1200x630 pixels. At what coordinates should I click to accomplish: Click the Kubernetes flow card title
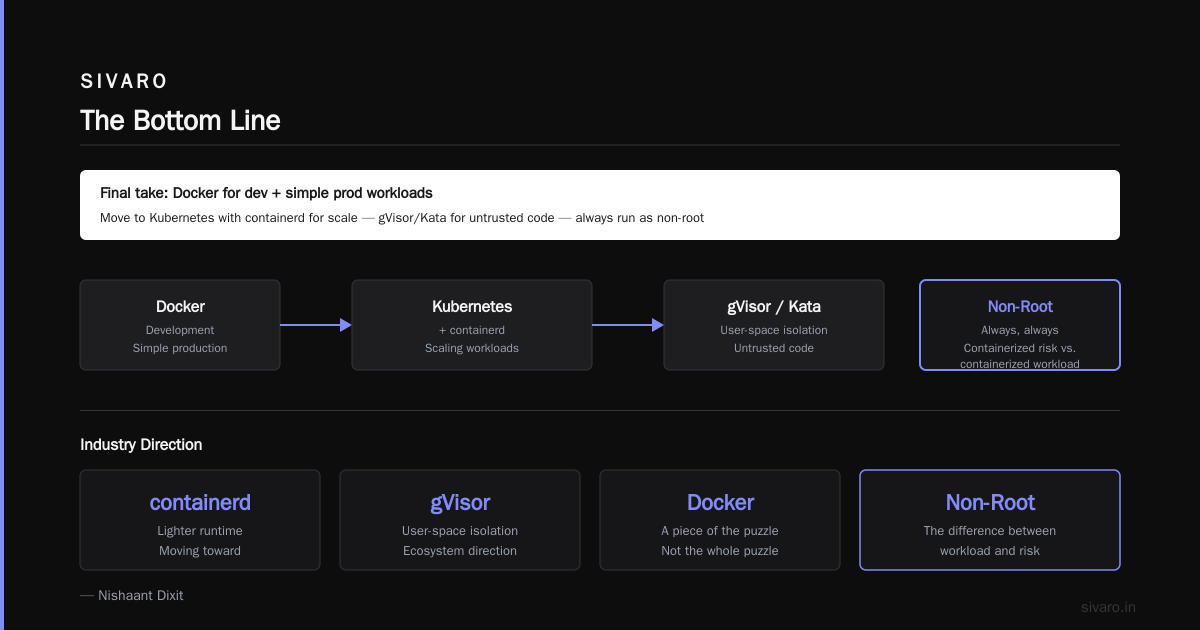click(472, 307)
